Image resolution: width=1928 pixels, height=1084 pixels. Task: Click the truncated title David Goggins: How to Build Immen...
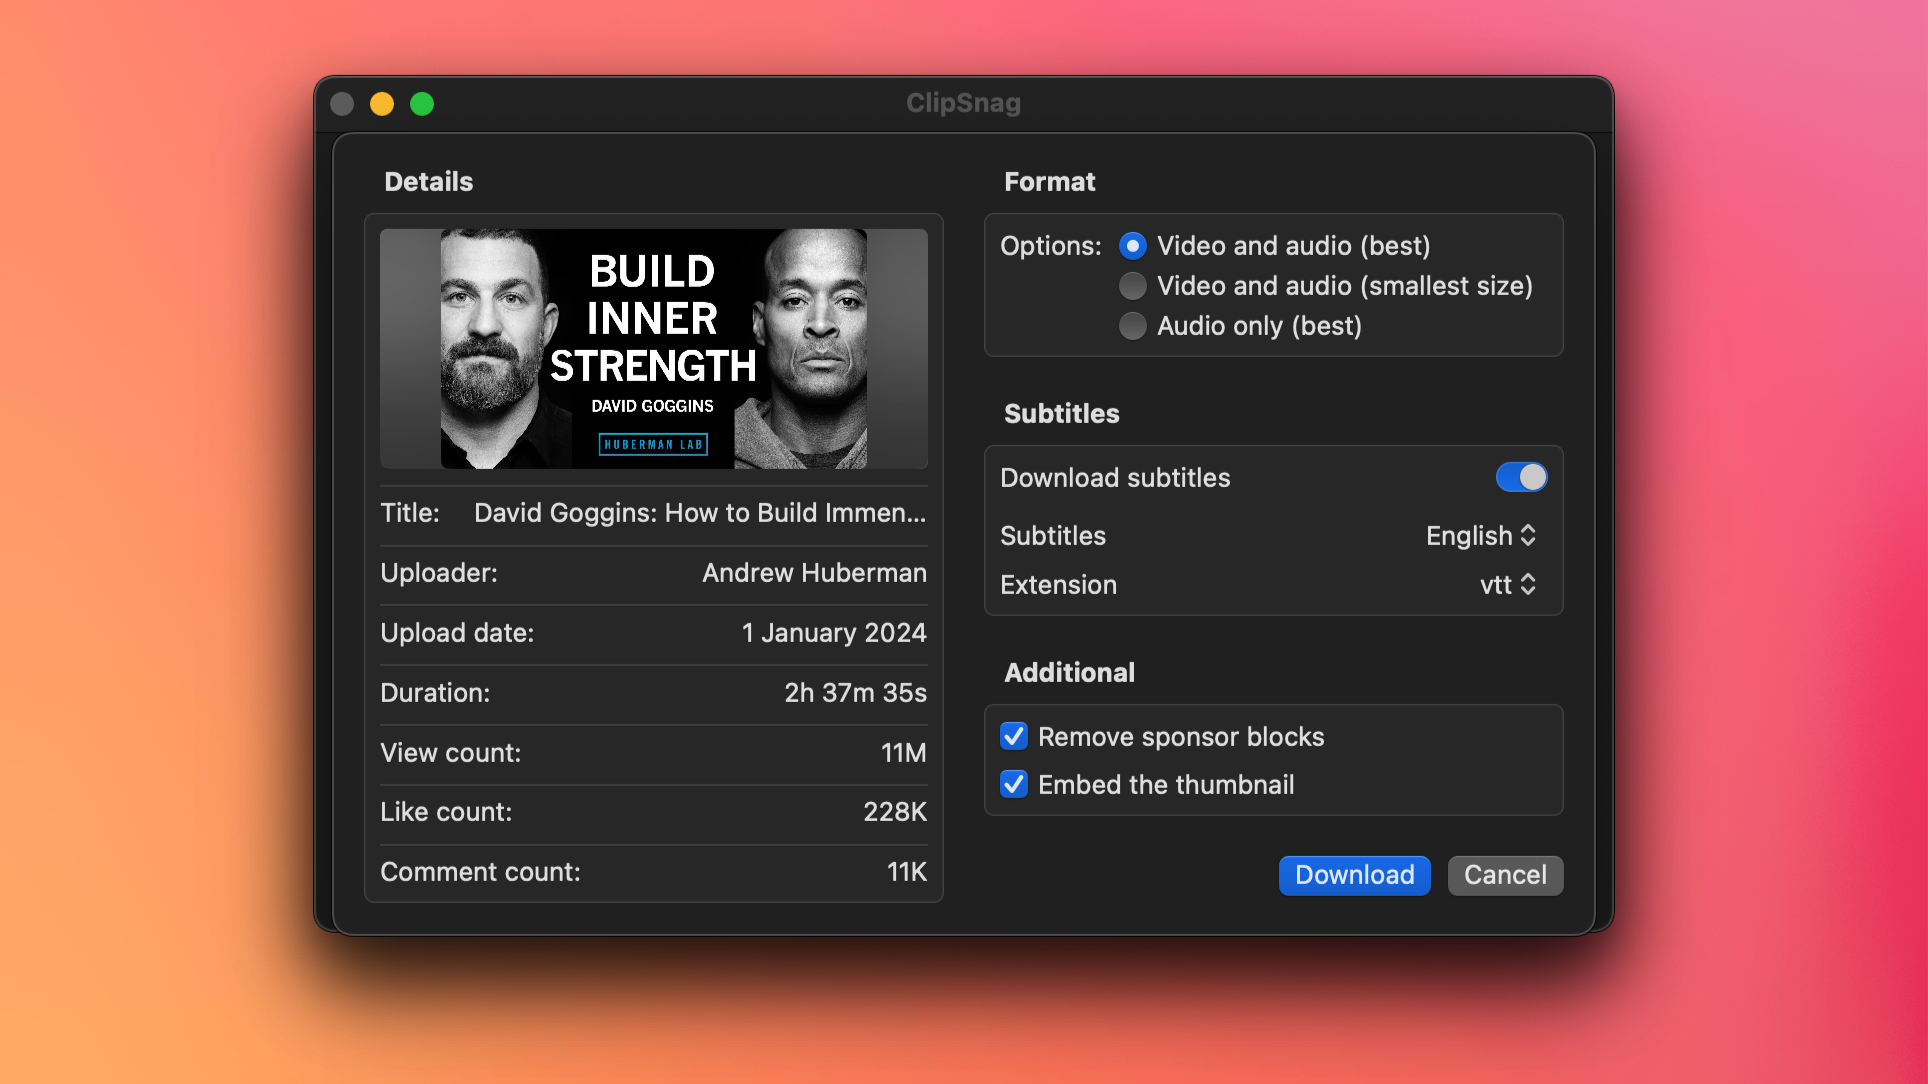point(700,513)
